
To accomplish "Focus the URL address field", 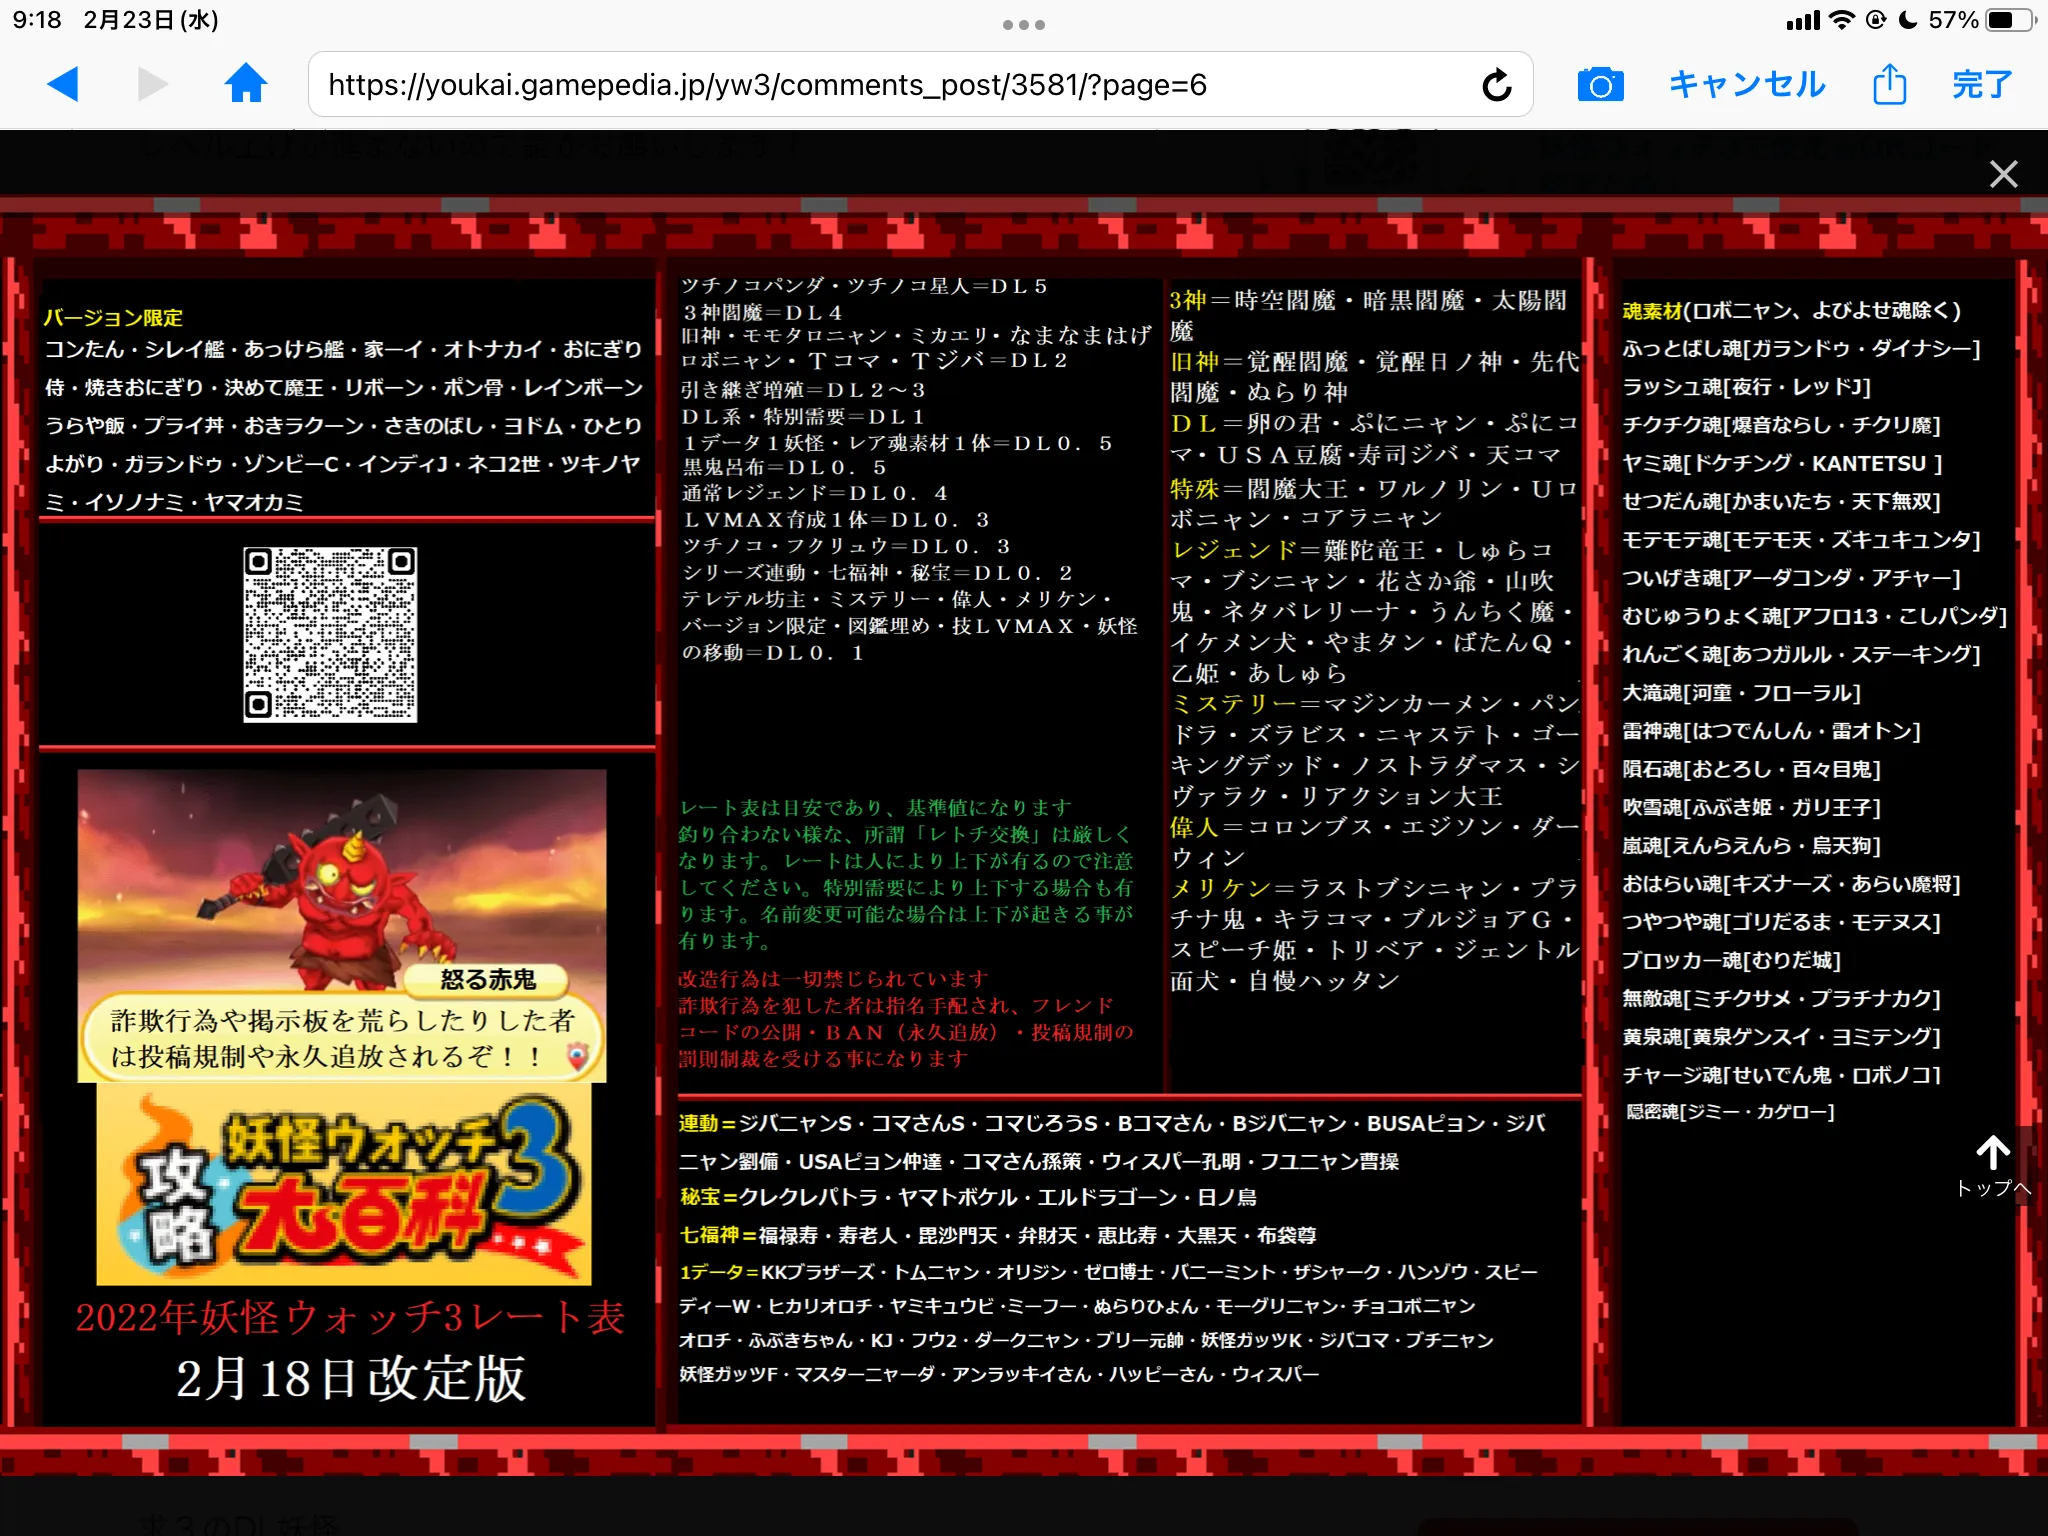I will pos(920,85).
